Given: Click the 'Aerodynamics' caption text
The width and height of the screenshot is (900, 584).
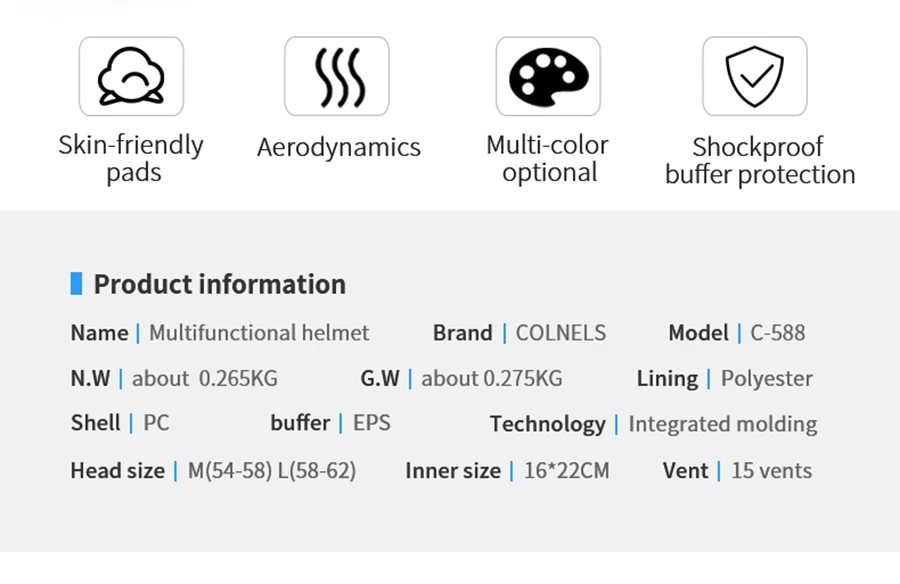Looking at the screenshot, I should click(x=338, y=147).
